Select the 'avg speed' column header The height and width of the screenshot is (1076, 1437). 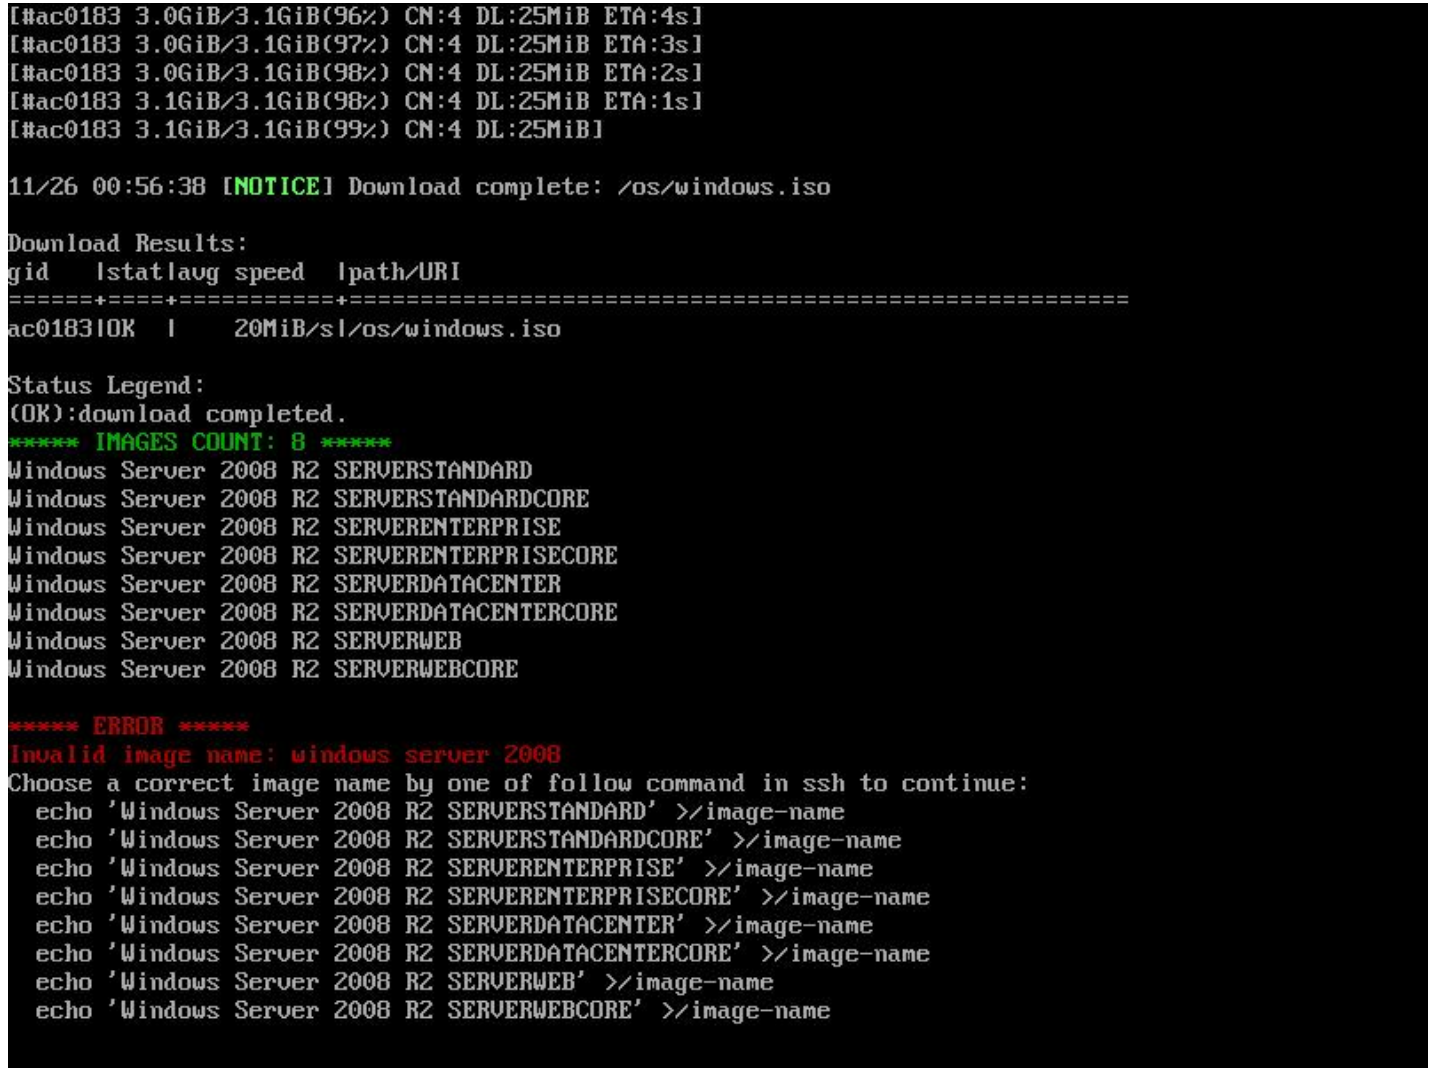pyautogui.click(x=242, y=273)
